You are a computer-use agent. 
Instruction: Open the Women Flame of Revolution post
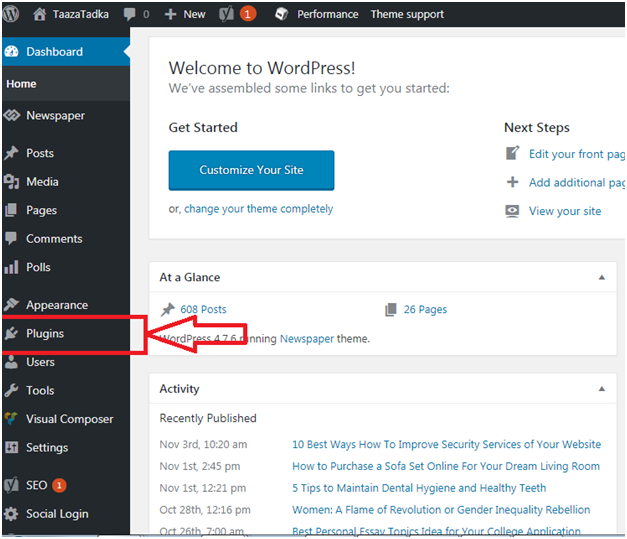[441, 510]
